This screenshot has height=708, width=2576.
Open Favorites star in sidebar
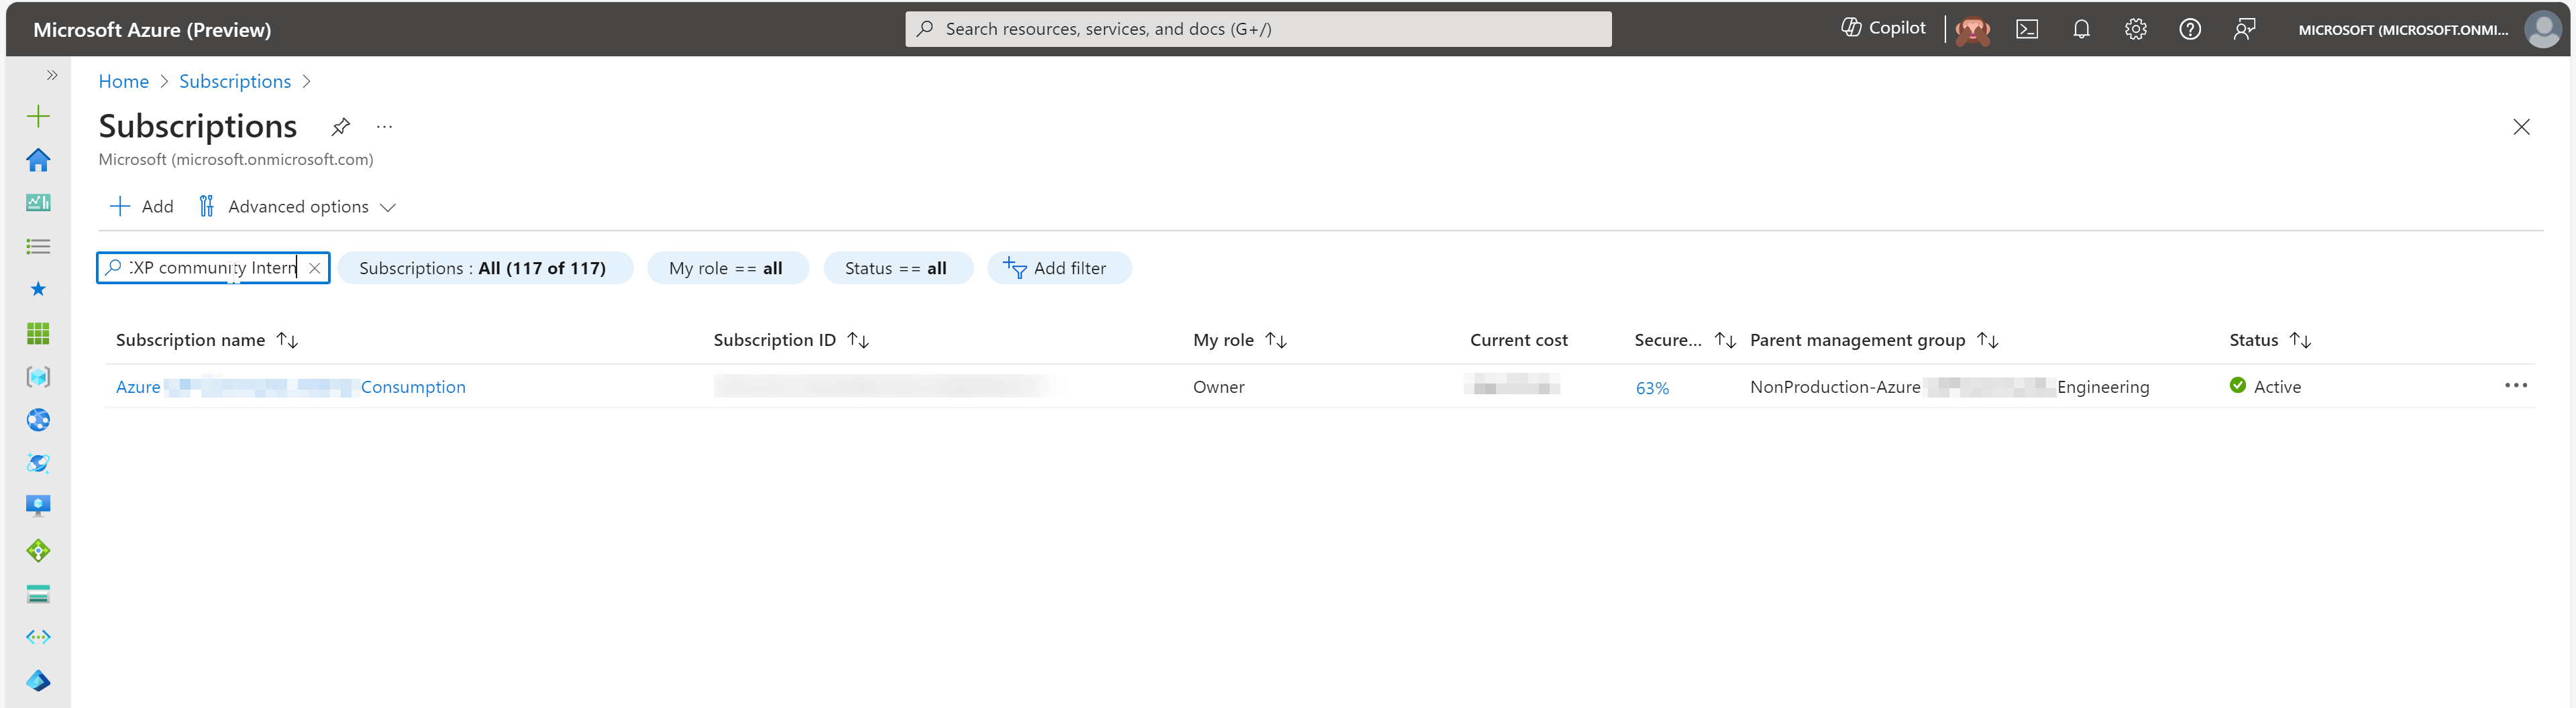[x=38, y=288]
